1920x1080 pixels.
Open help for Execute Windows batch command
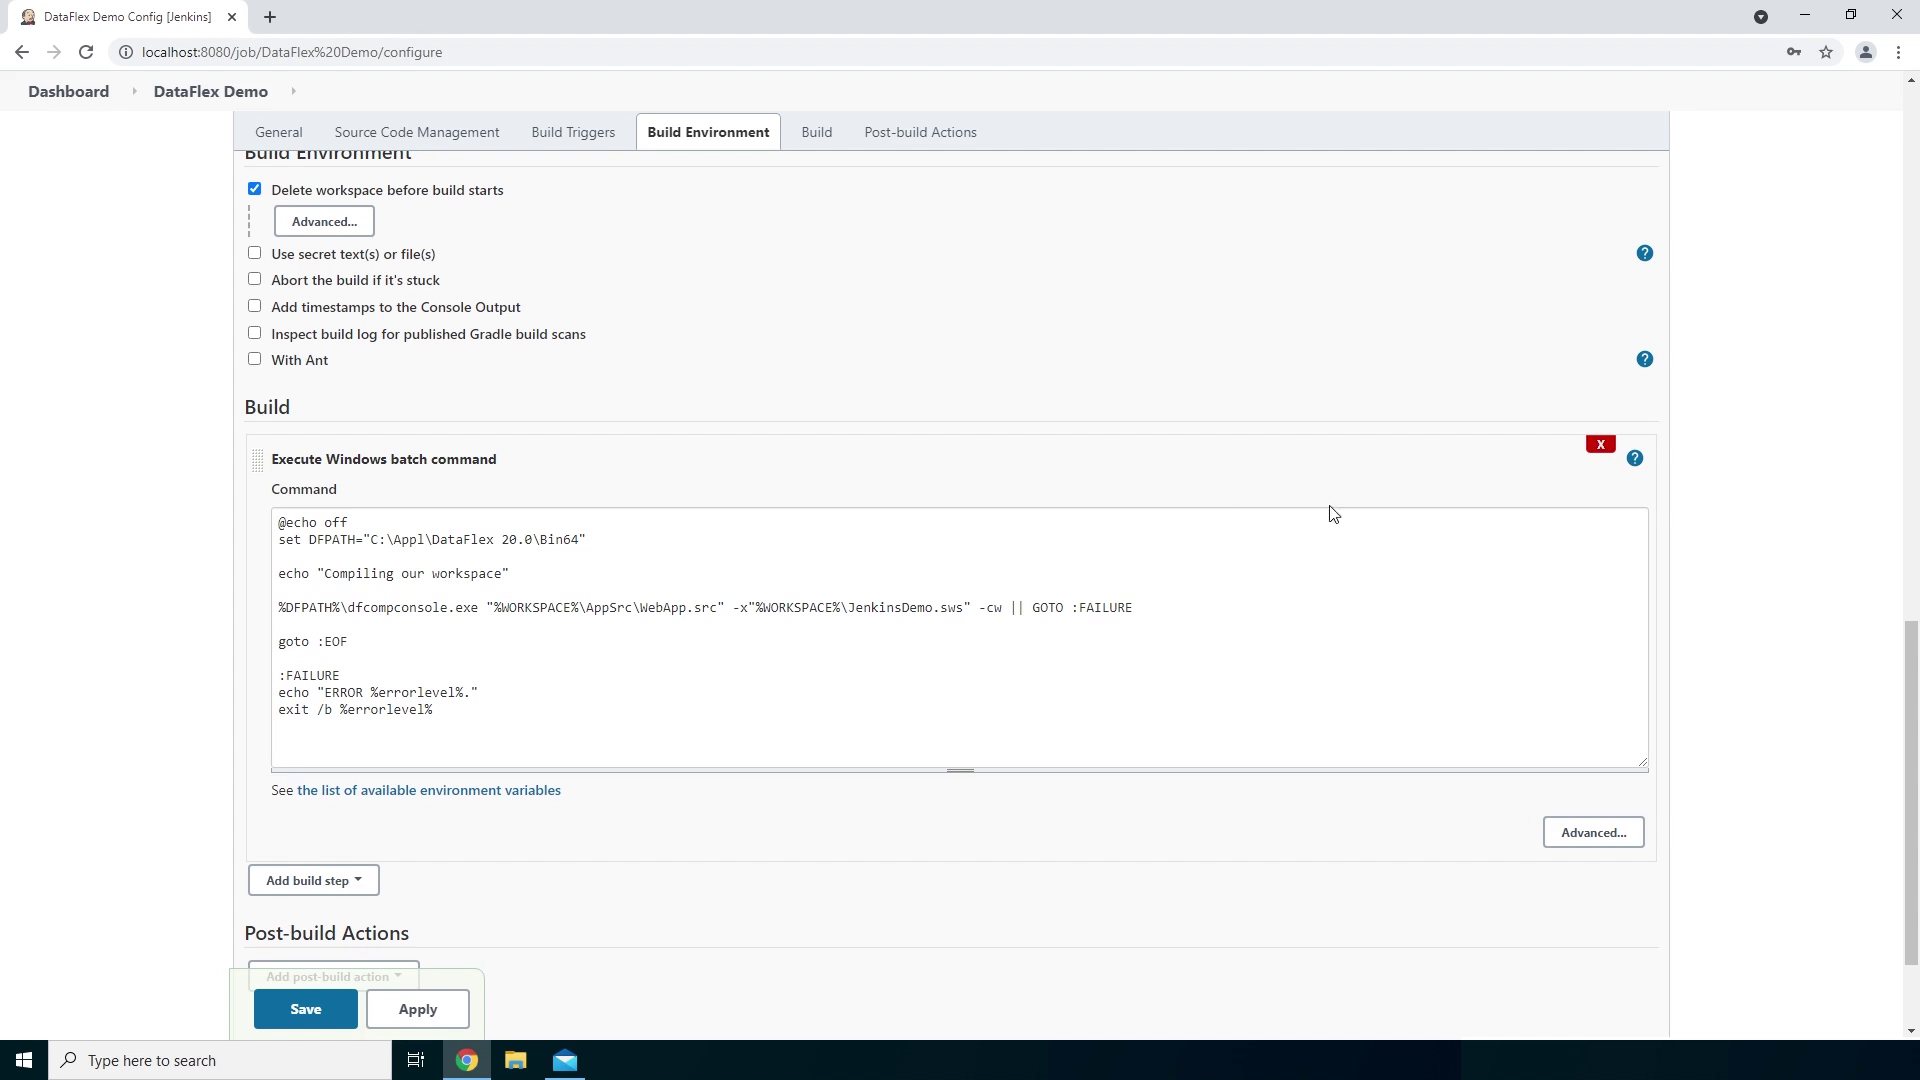click(1634, 458)
